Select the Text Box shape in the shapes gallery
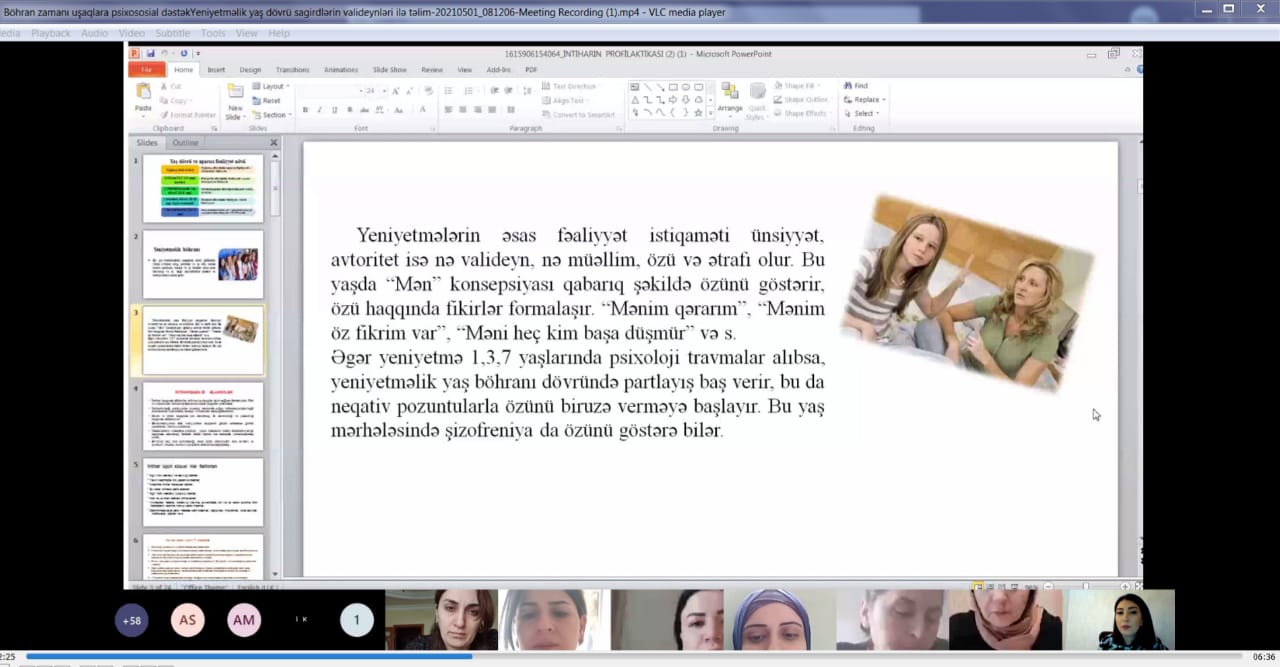This screenshot has height=667, width=1280. (x=635, y=87)
